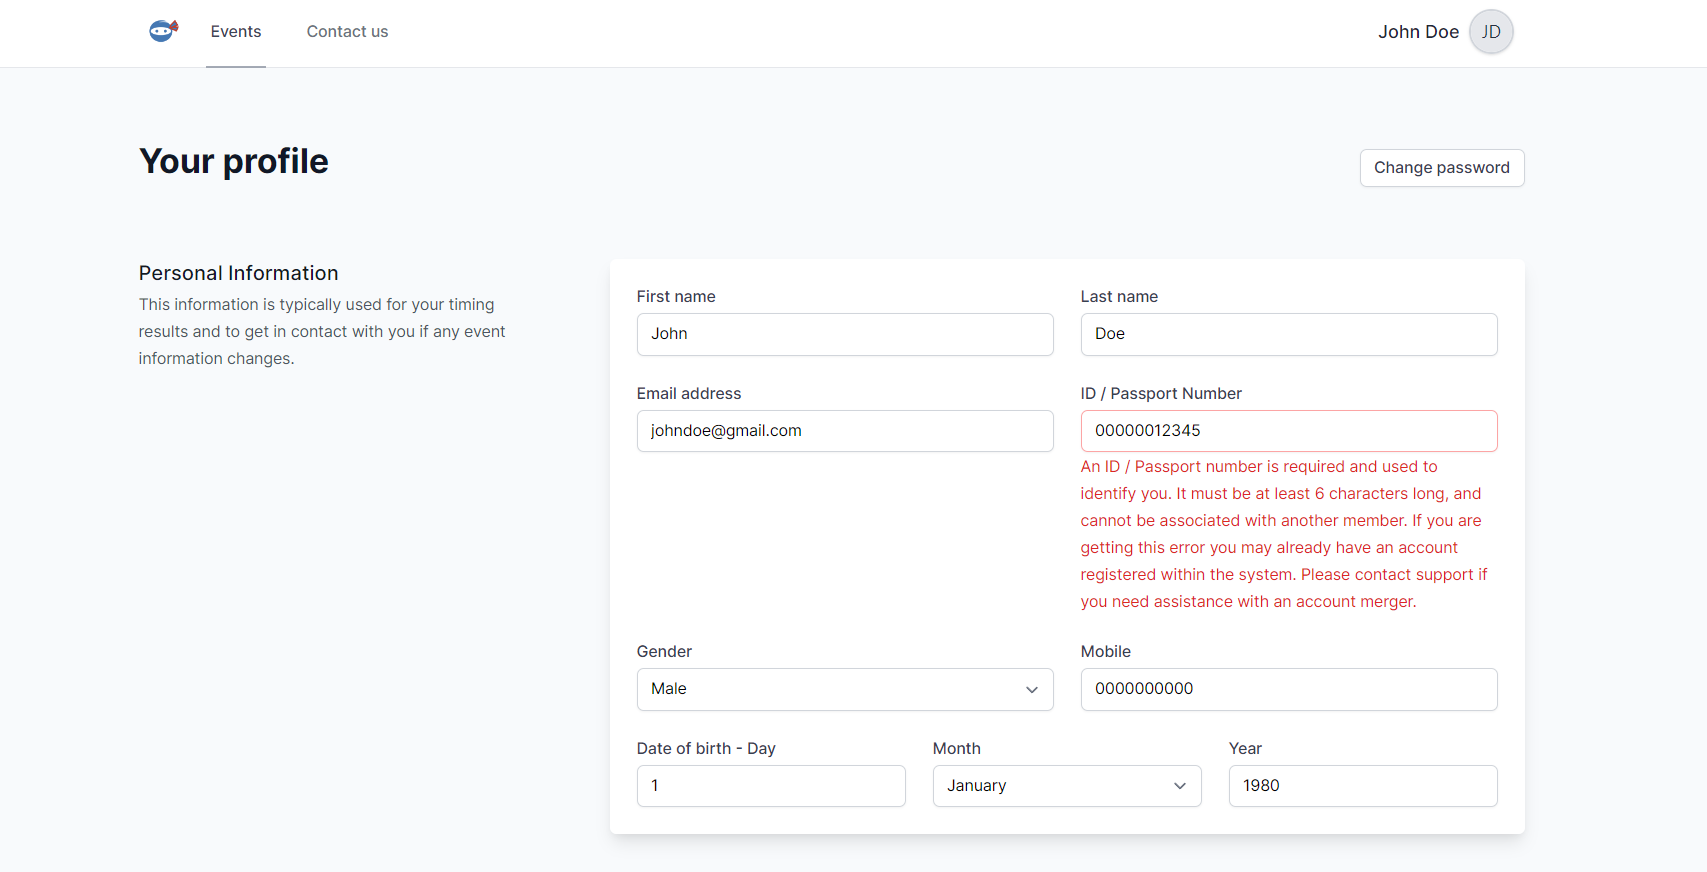Click into the Last name field
Screen dimensions: 1707x872
pos(1288,334)
